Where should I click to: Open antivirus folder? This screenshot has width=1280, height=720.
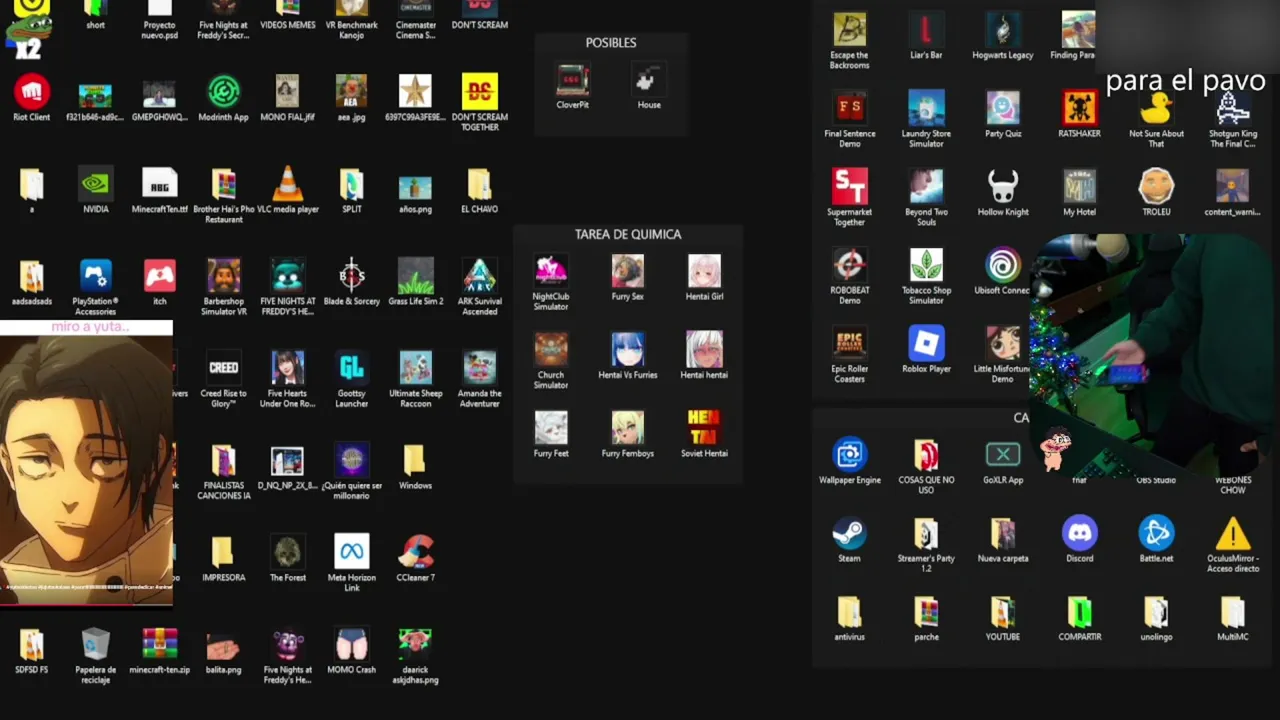tap(849, 611)
